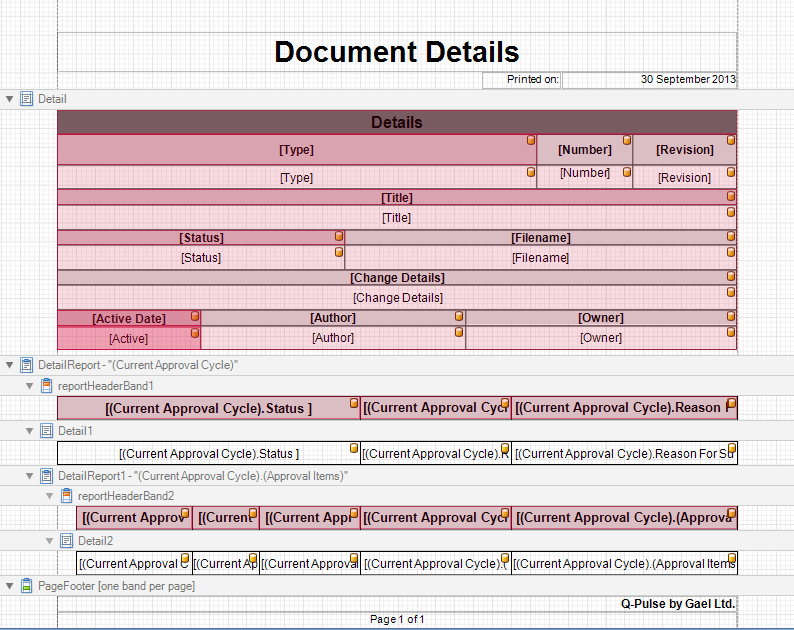Select the Detail2 Approval Items value cell

[x=624, y=563]
